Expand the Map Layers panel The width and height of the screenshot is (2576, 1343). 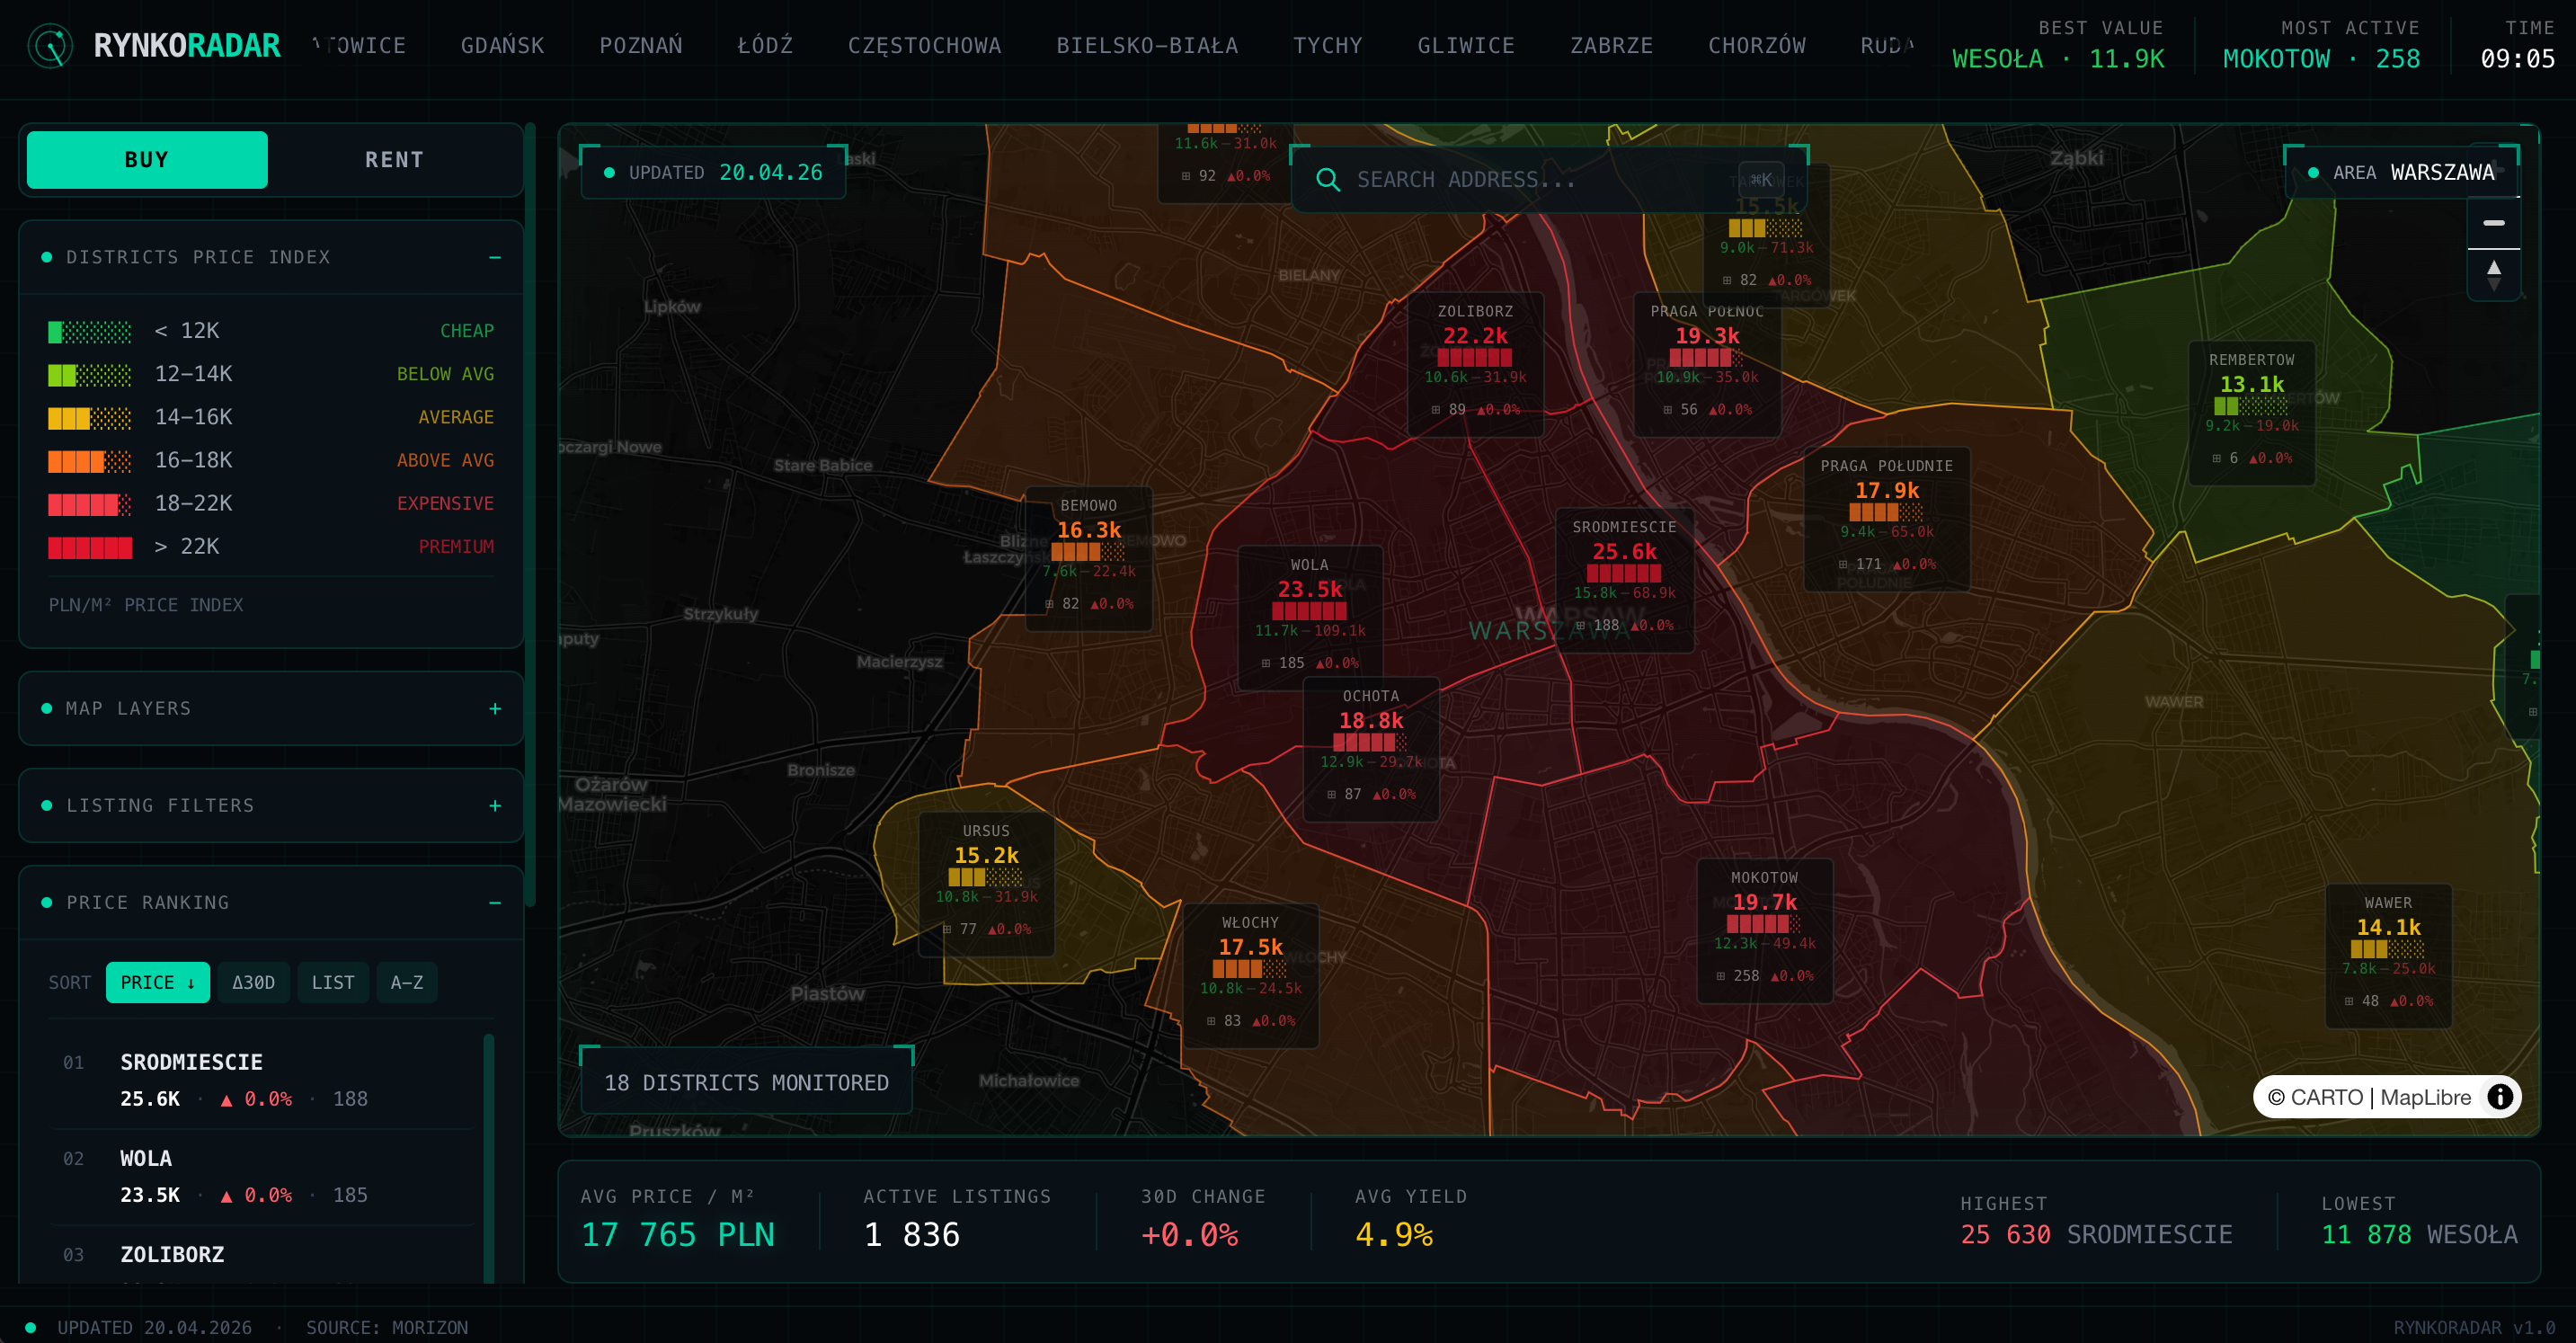coord(494,708)
